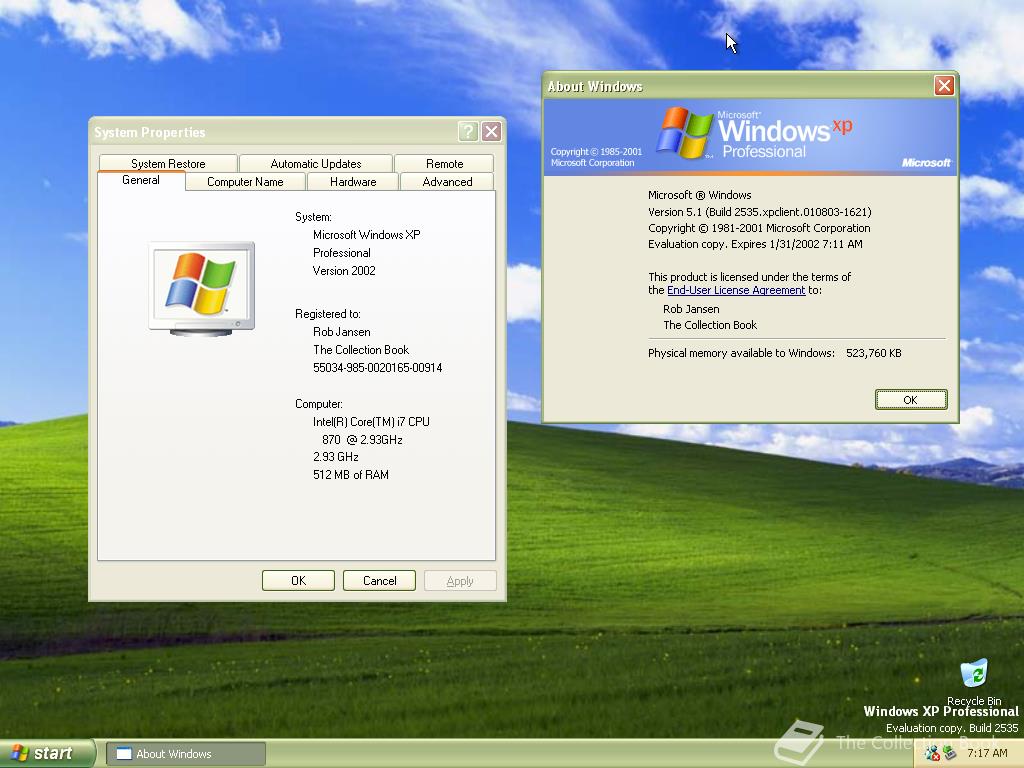
Task: Click the '523,760 KB' memory value
Action: (x=873, y=353)
